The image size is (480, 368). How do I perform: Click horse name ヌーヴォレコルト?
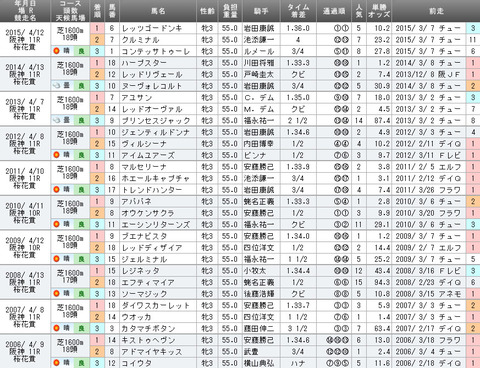pos(152,86)
